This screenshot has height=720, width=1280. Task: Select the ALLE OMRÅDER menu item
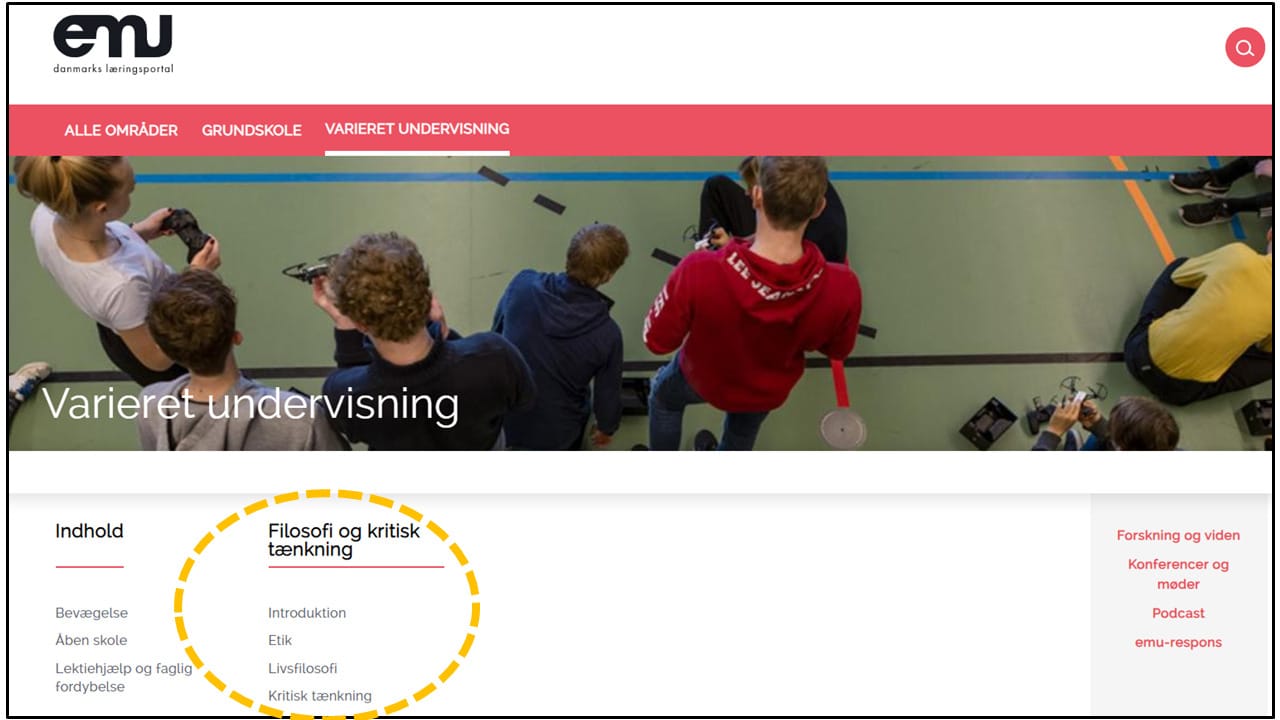pos(121,130)
